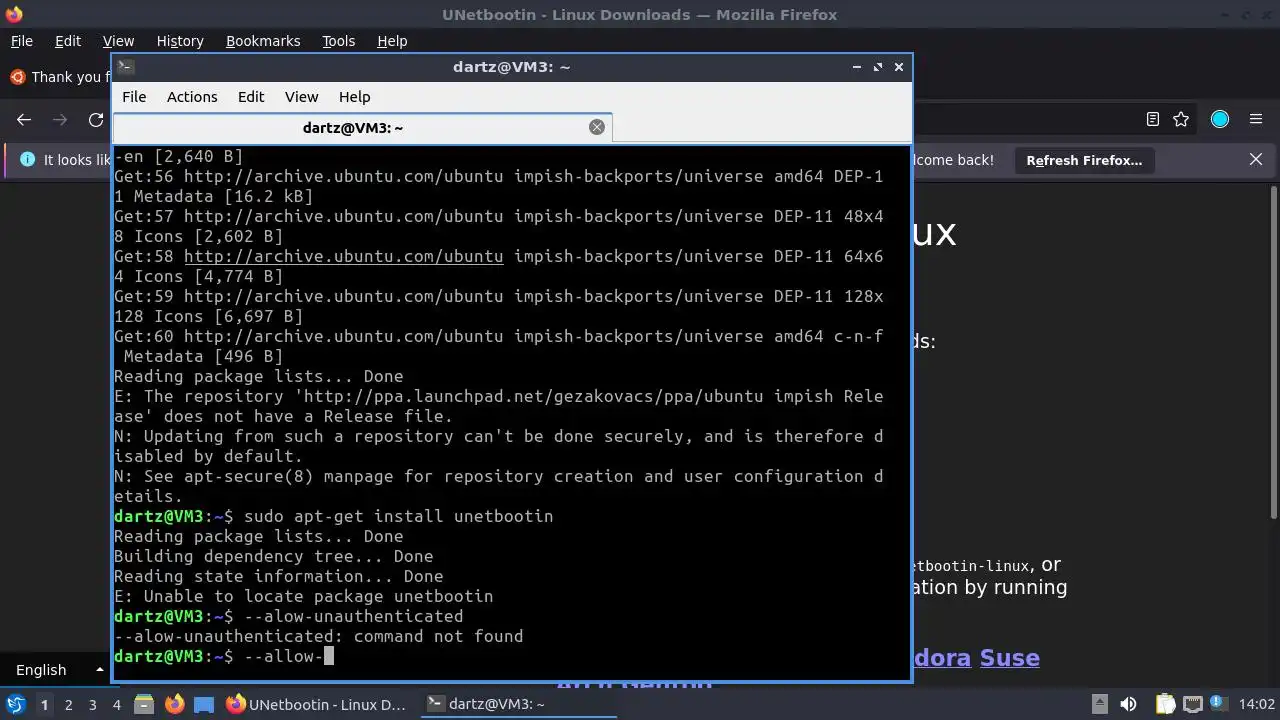
Task: Click 'Reading state information... Done' line
Action: pos(278,576)
